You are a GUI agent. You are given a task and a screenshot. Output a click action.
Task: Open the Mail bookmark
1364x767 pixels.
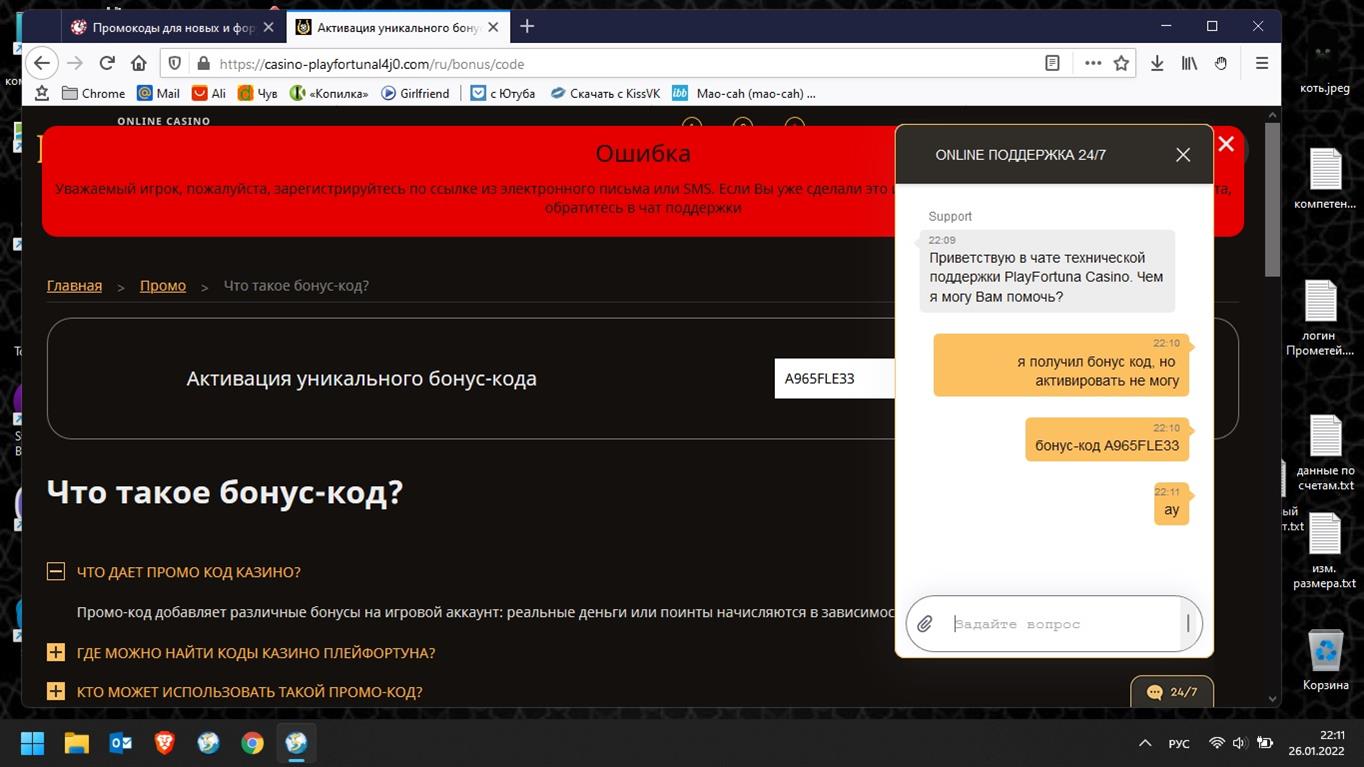pyautogui.click(x=158, y=93)
